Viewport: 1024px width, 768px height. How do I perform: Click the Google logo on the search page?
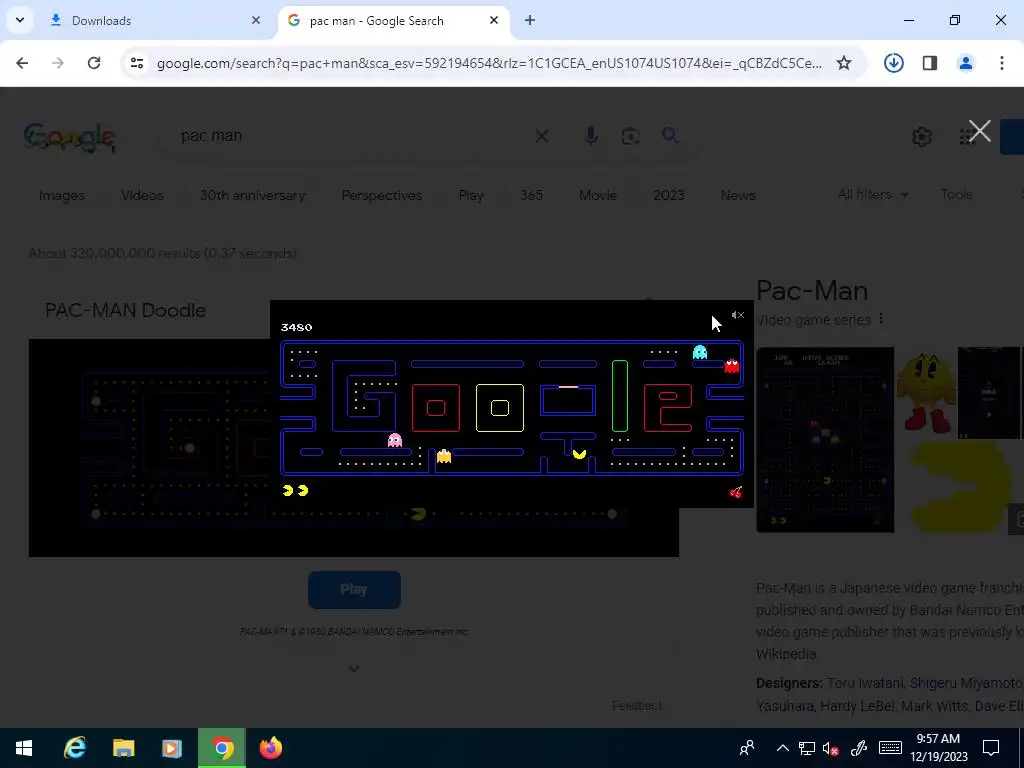pos(70,136)
